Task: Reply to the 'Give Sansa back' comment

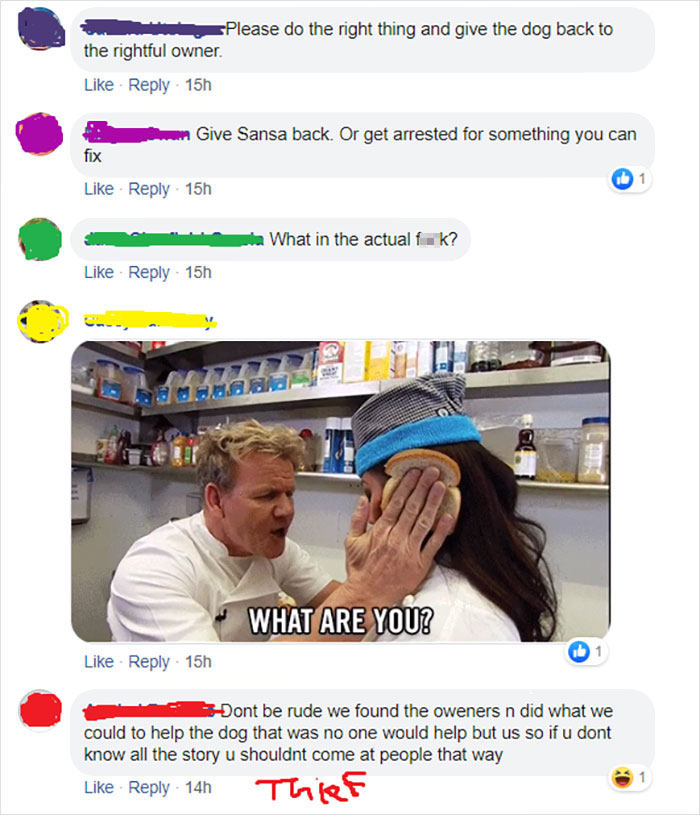Action: [149, 189]
